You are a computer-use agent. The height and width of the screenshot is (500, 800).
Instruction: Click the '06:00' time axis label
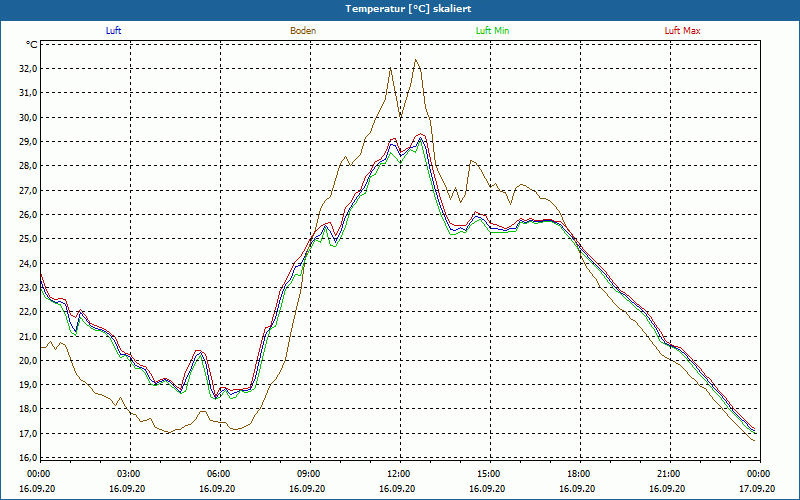217,474
